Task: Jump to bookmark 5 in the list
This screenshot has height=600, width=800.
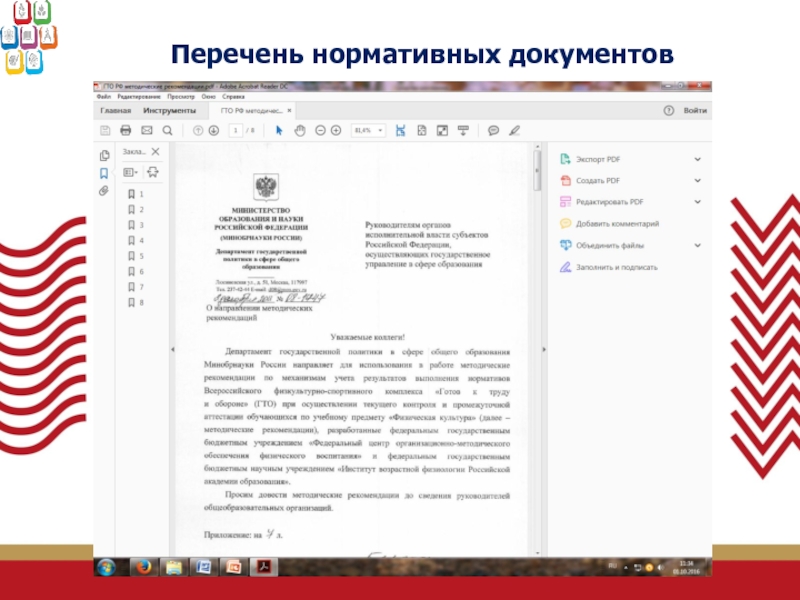Action: 136,256
